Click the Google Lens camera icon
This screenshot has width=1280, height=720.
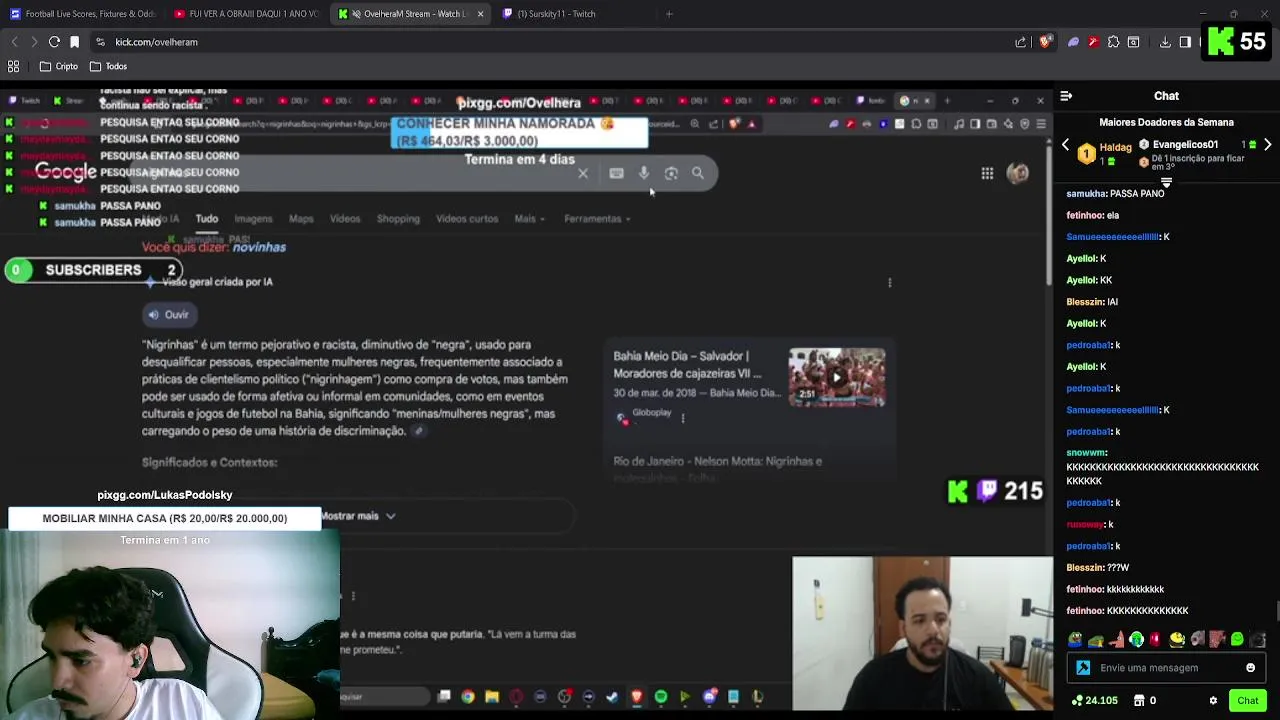click(x=671, y=173)
